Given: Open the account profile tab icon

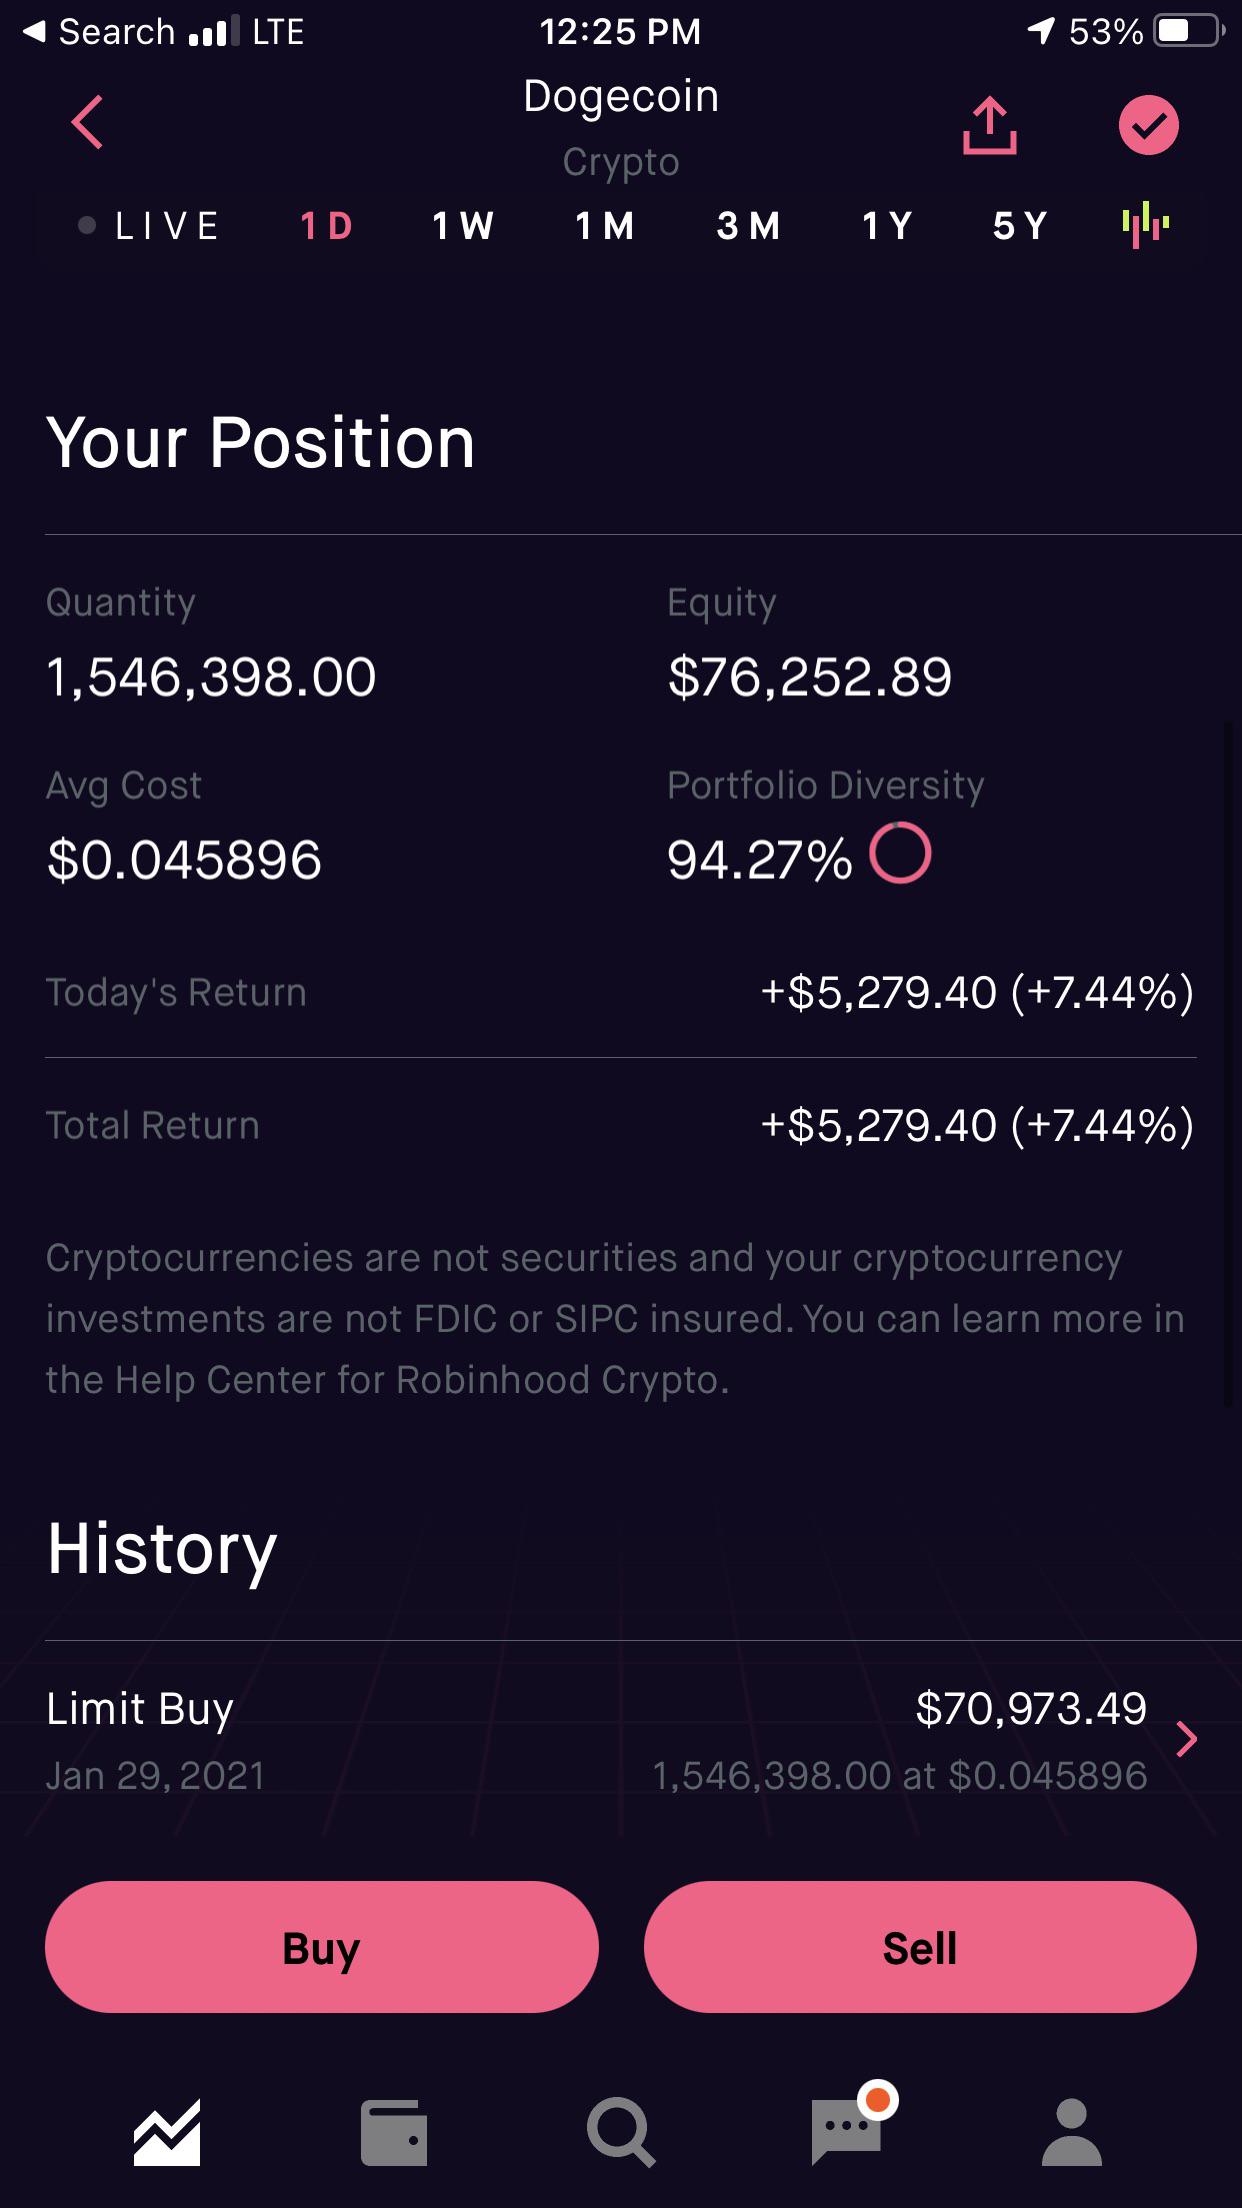Looking at the screenshot, I should click(1072, 2132).
